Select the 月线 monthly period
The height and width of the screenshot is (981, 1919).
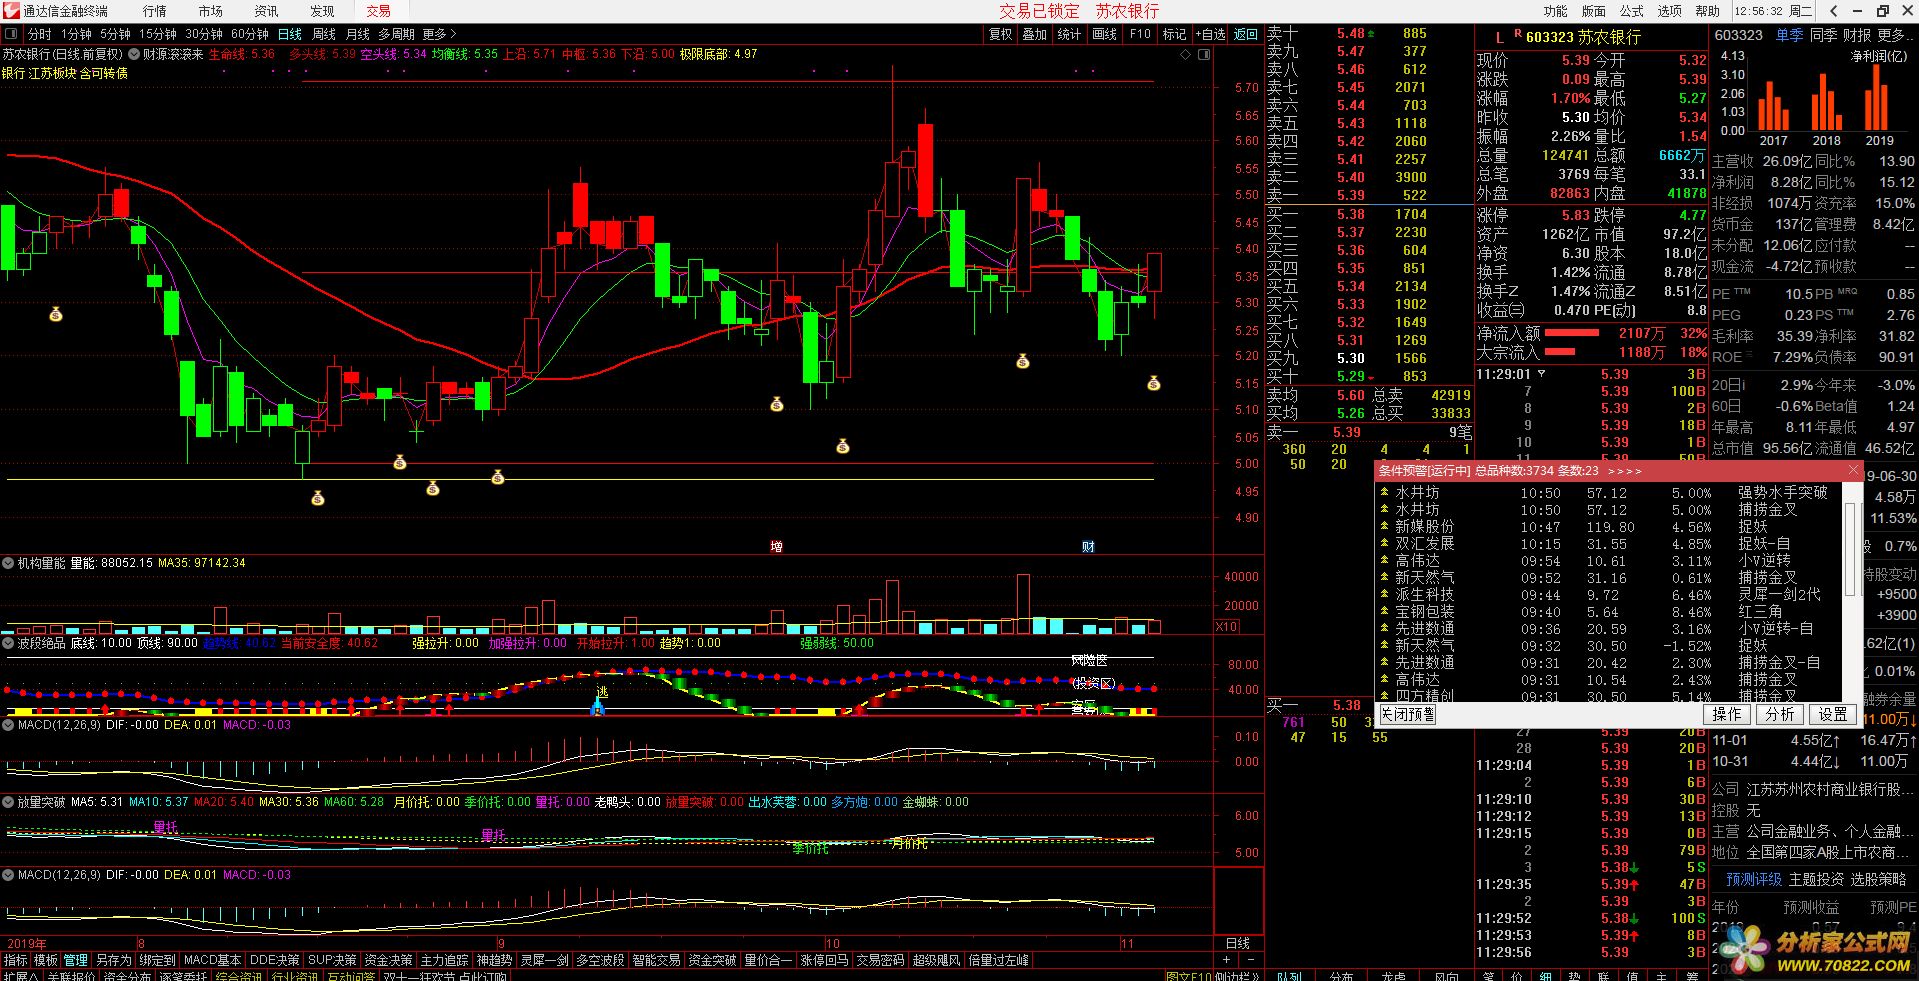coord(358,34)
